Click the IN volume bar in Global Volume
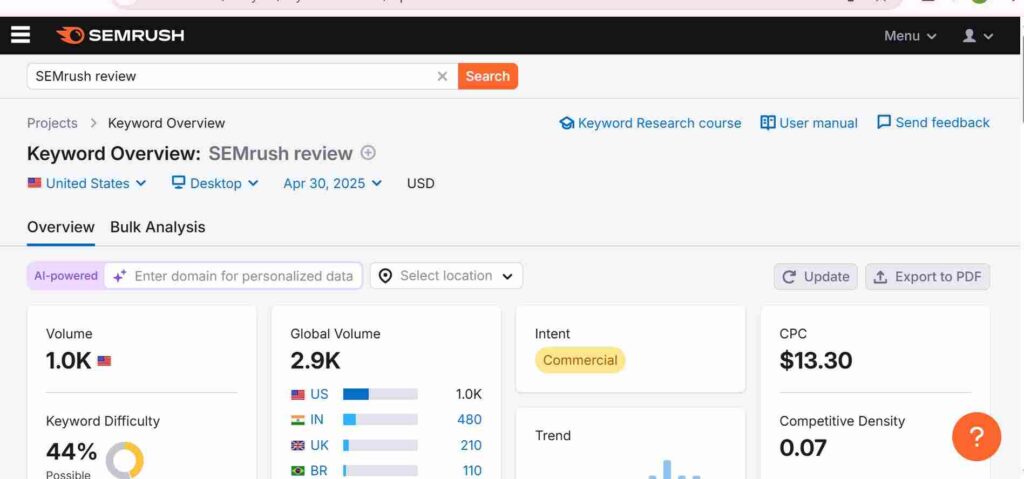Image resolution: width=1024 pixels, height=479 pixels. pos(380,420)
